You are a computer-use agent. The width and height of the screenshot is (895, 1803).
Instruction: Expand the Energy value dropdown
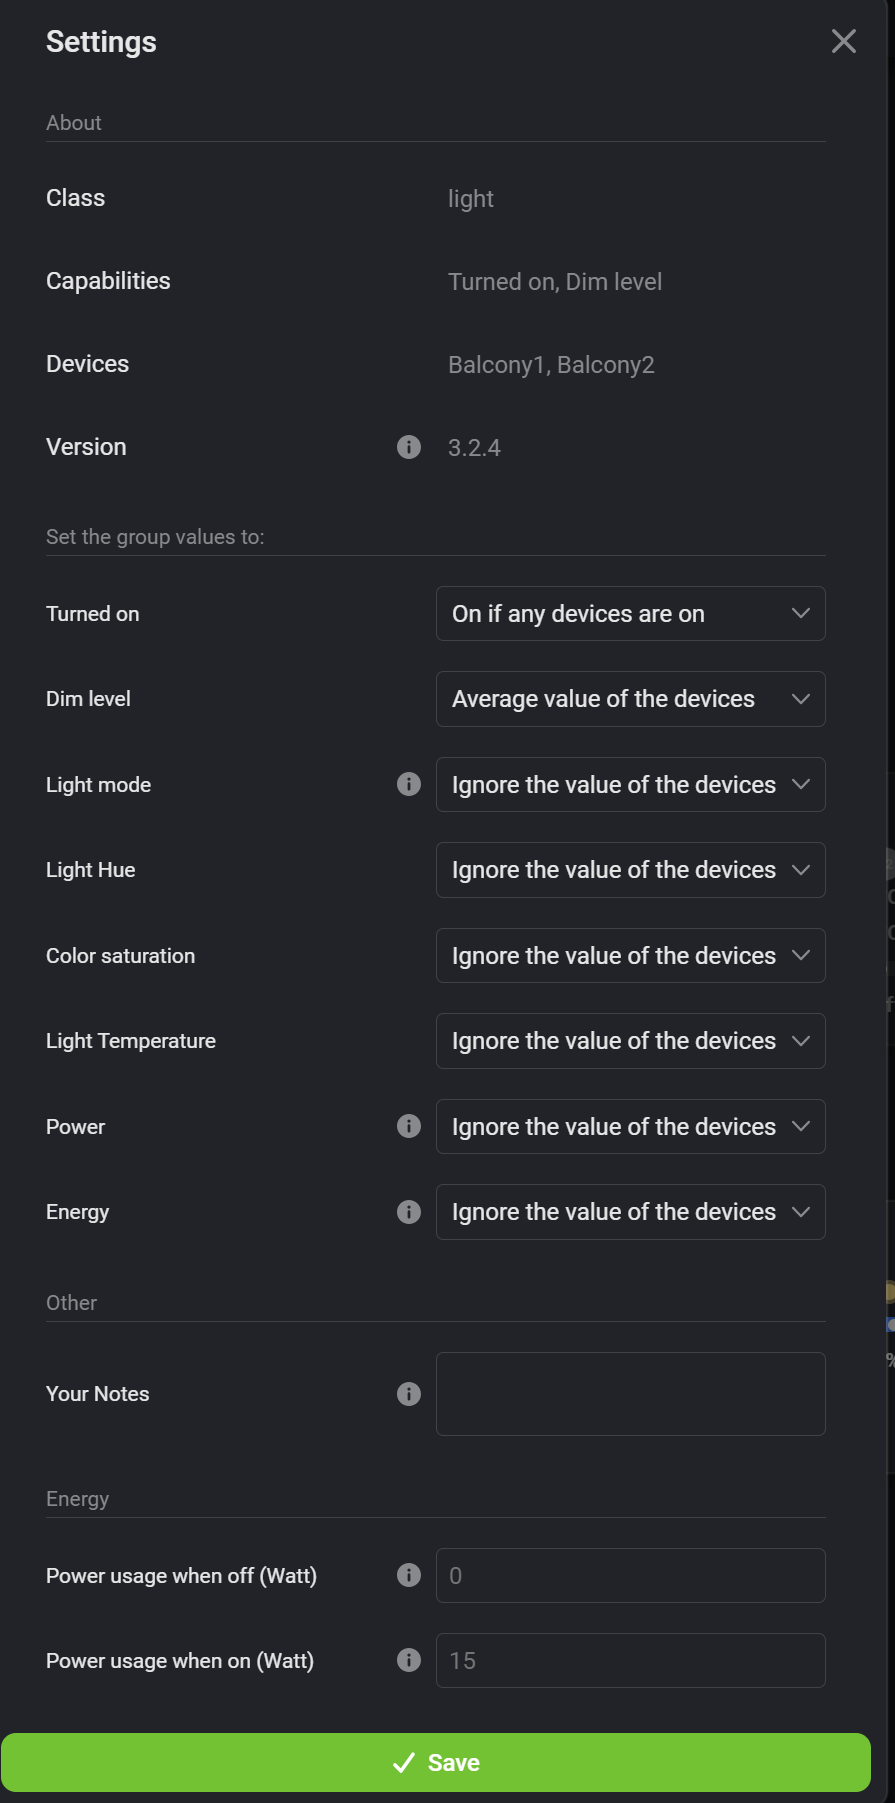[x=630, y=1212]
